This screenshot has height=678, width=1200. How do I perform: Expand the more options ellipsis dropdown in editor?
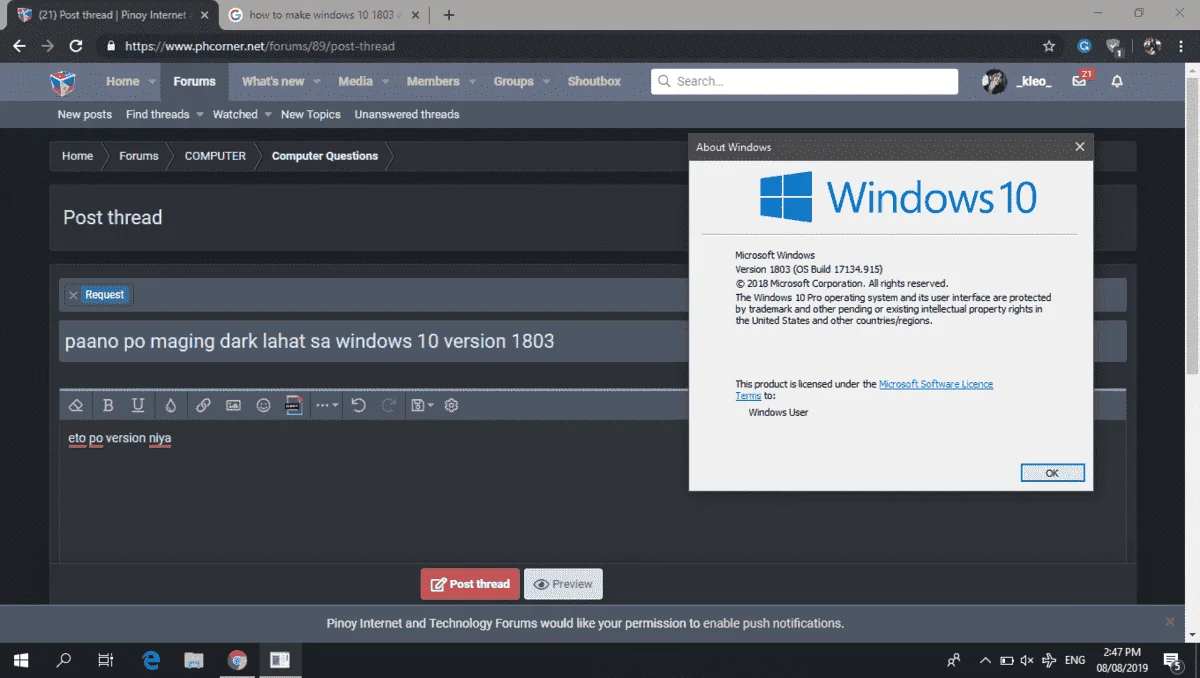tap(327, 405)
